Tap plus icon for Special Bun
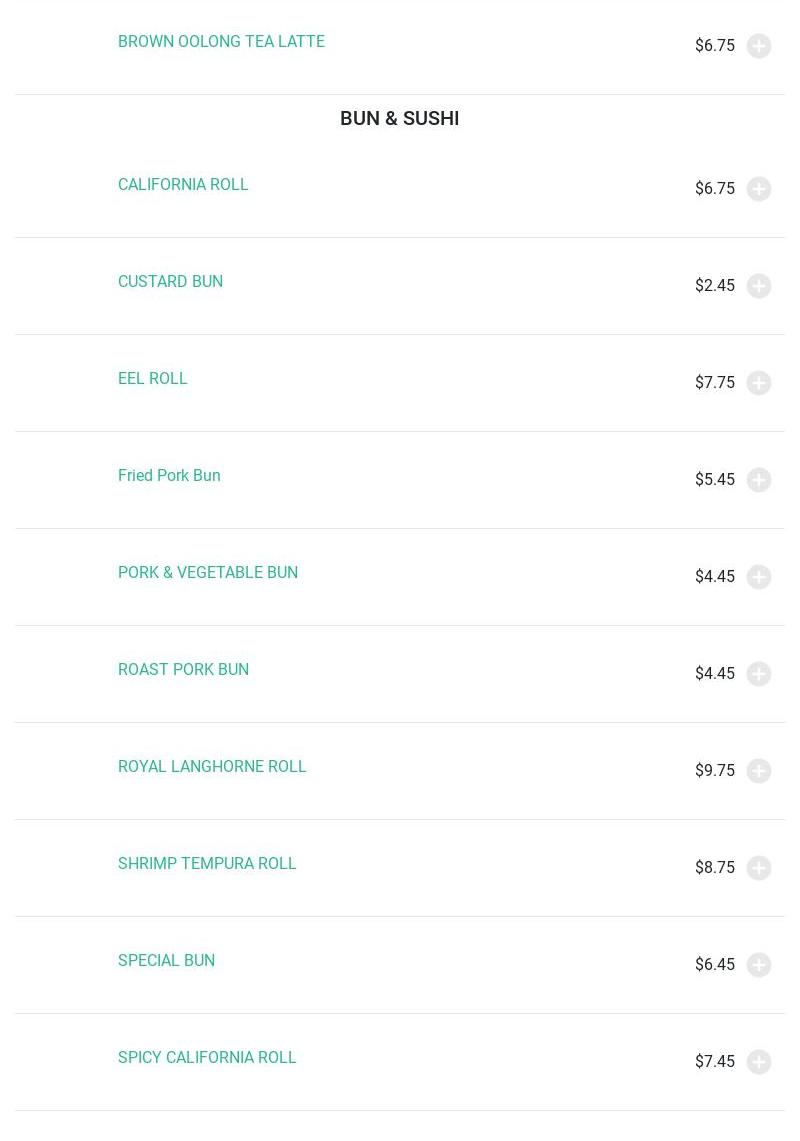 [x=759, y=965]
